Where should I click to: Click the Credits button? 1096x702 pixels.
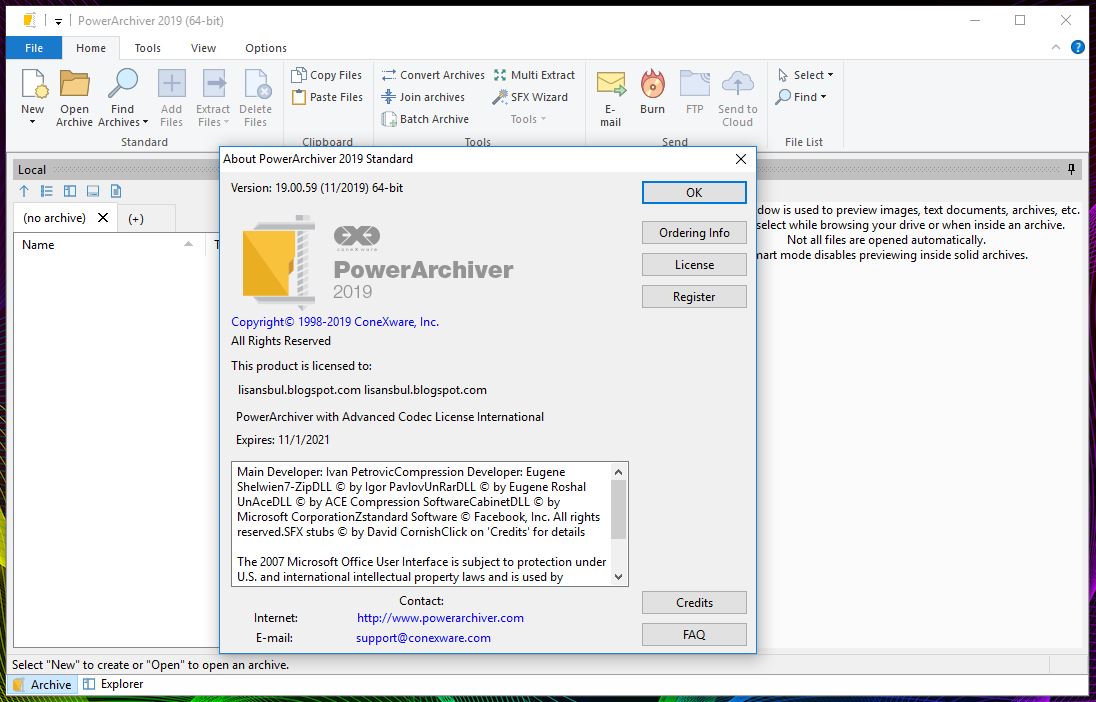point(694,603)
